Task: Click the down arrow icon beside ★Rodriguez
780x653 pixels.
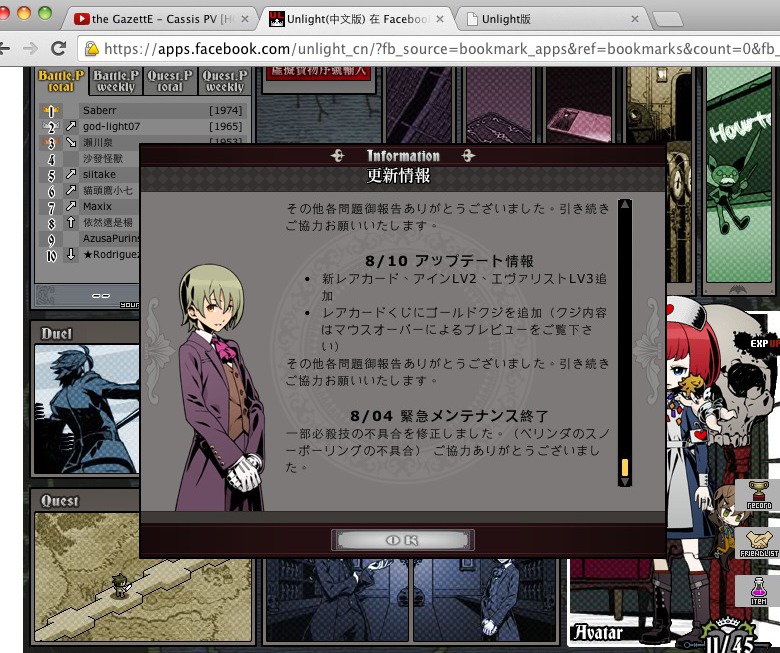Action: 71,255
